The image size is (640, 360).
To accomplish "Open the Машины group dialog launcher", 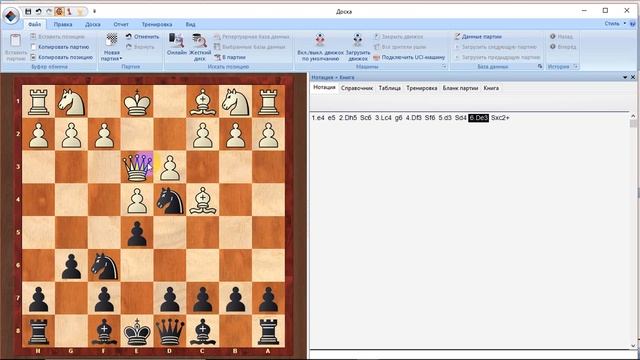I will pos(444,67).
